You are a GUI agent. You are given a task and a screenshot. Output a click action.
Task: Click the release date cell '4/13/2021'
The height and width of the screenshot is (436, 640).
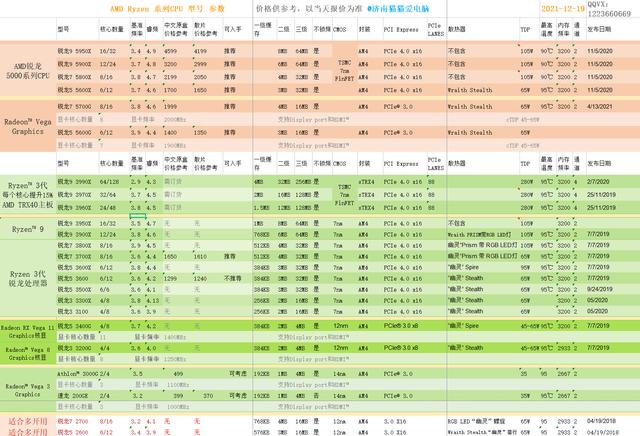pyautogui.click(x=600, y=107)
